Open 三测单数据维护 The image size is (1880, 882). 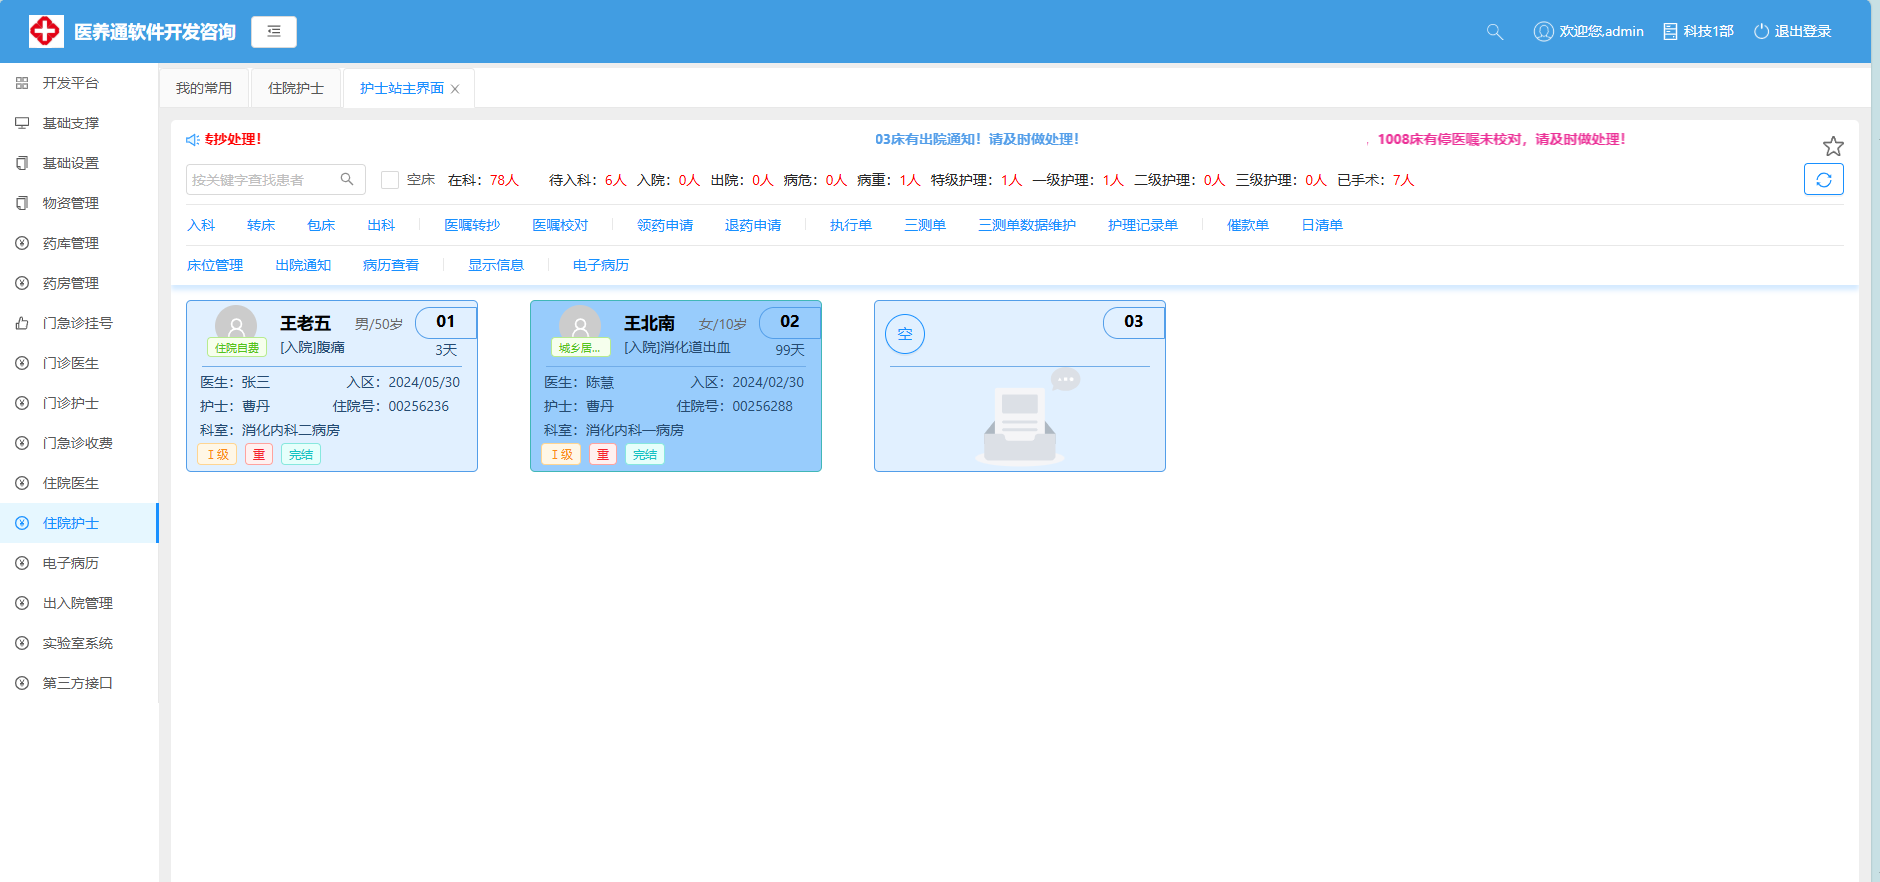pos(1027,225)
